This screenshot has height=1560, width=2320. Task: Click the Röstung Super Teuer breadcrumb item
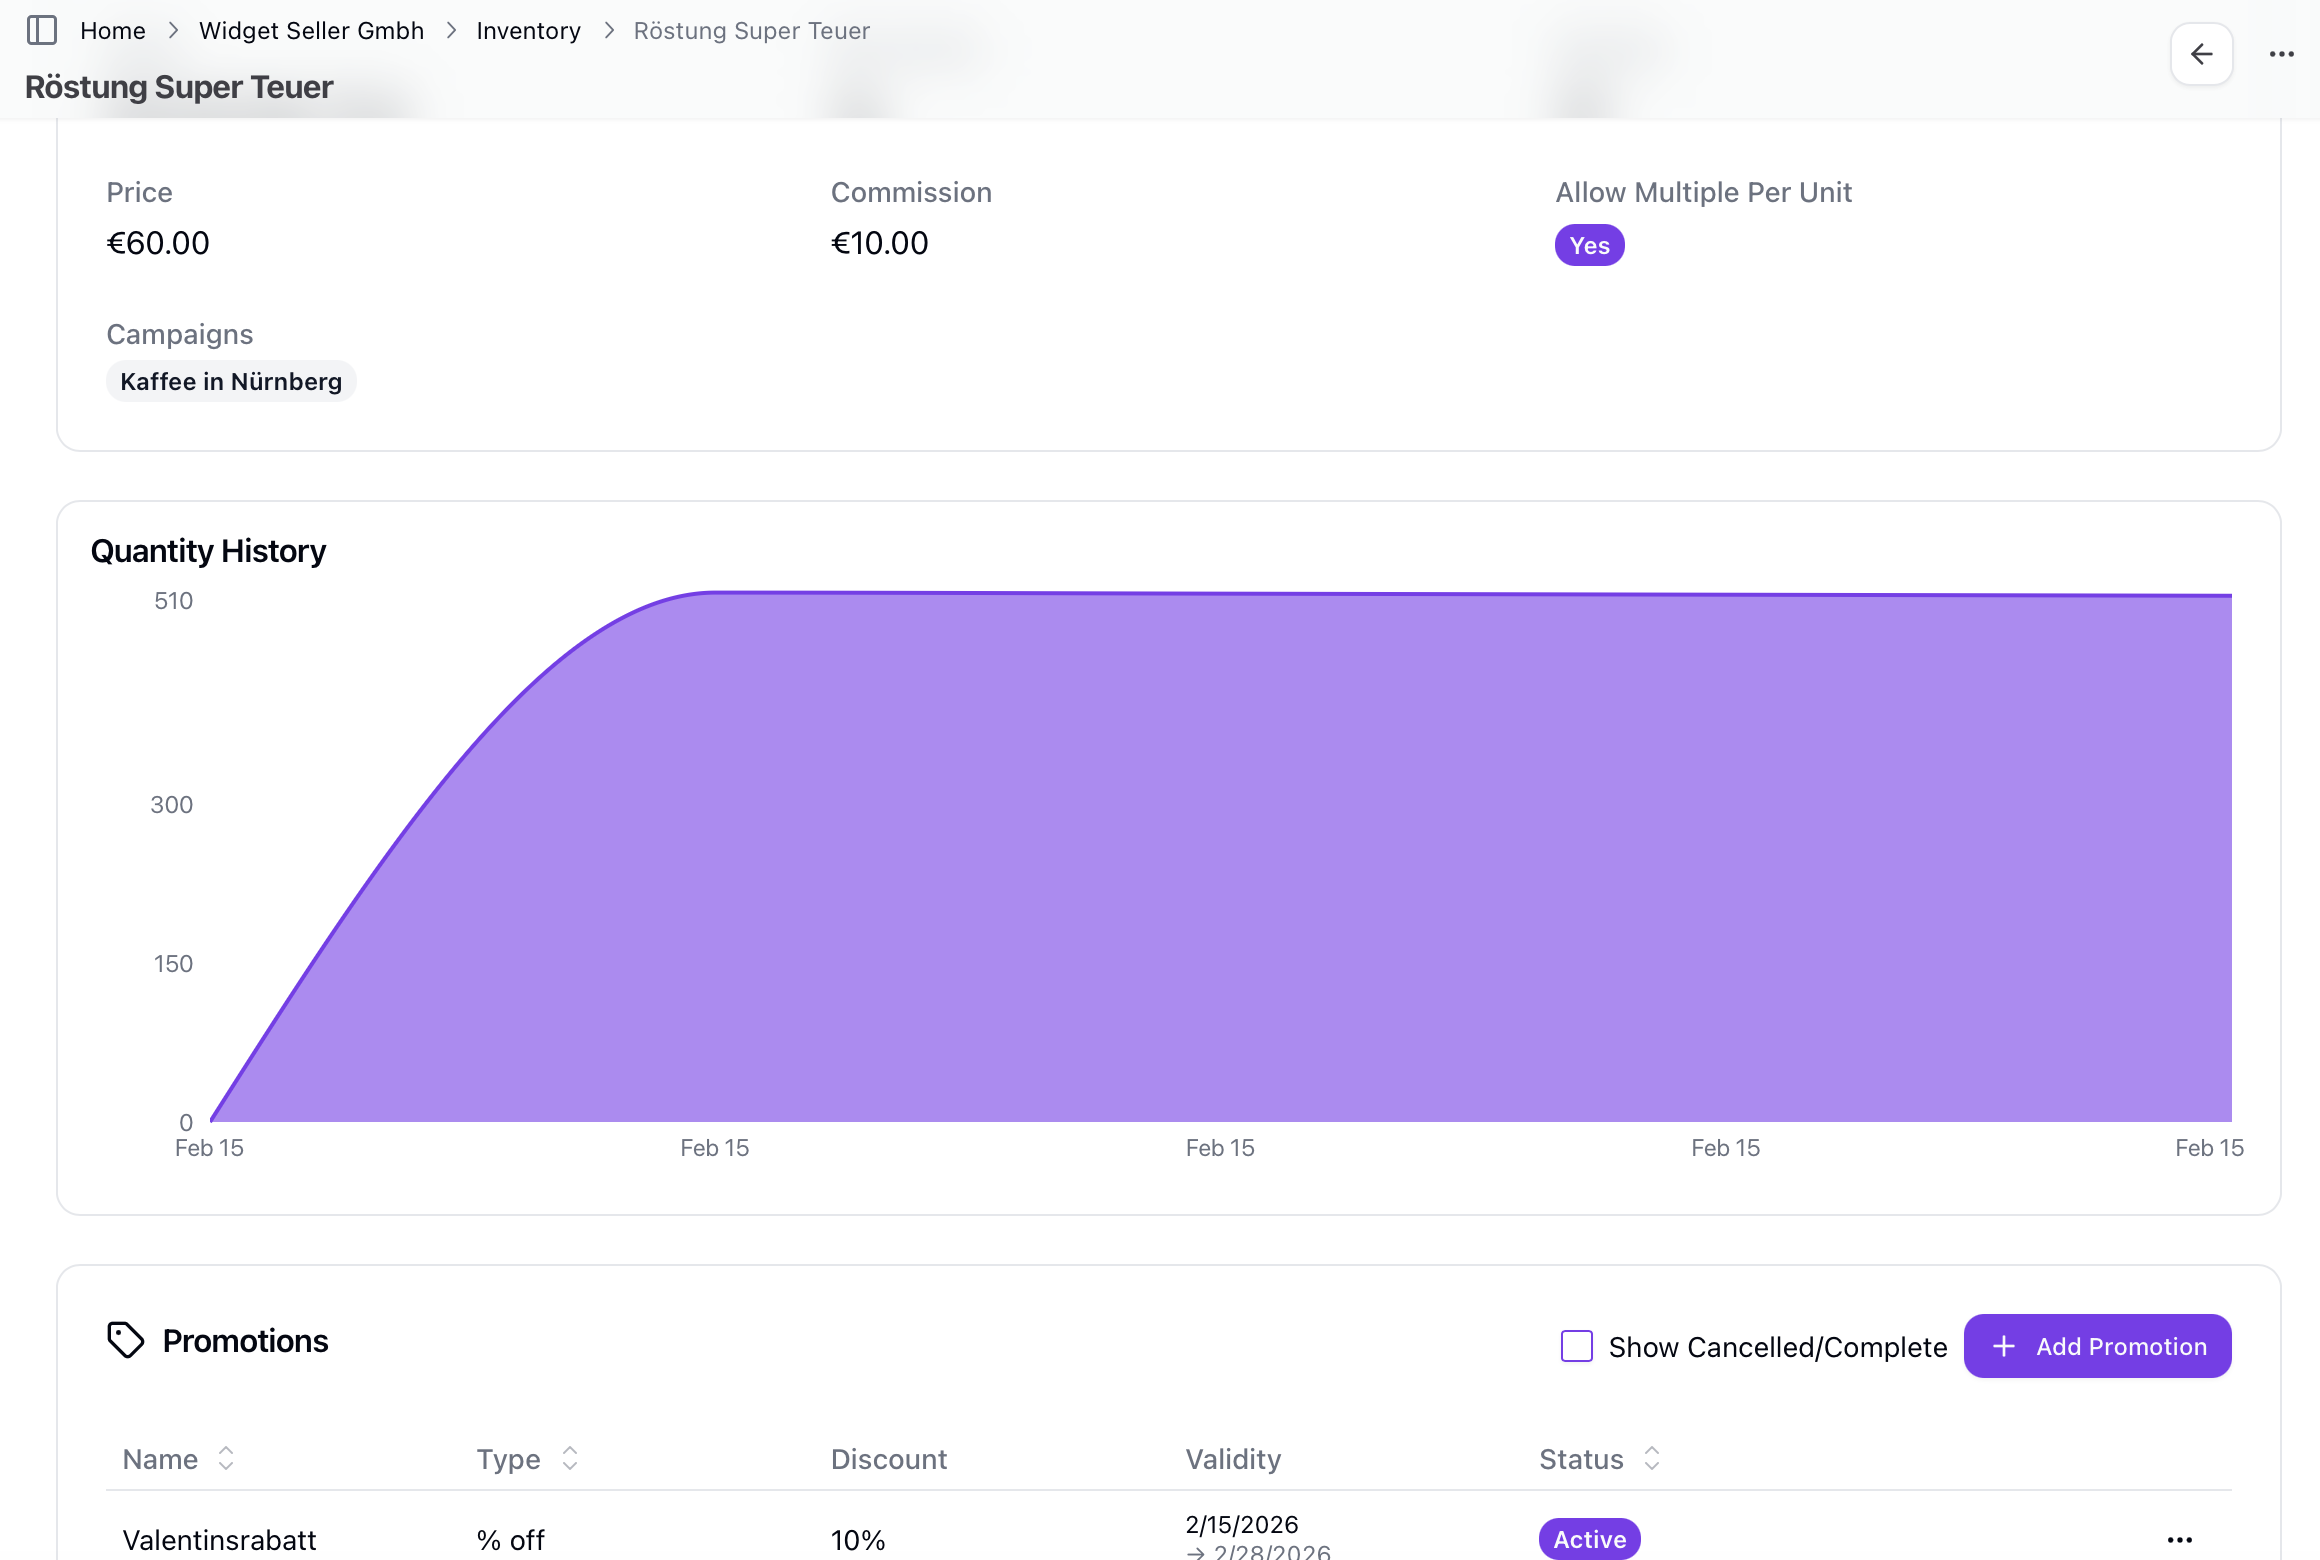tap(751, 31)
